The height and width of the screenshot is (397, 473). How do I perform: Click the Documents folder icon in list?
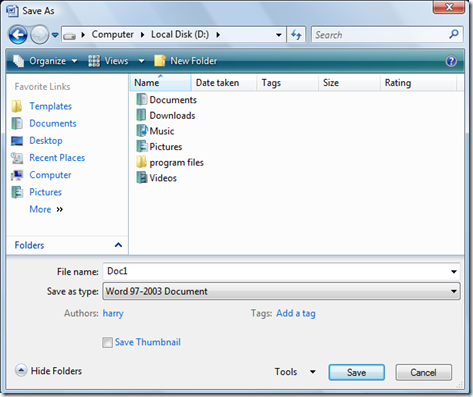(142, 99)
